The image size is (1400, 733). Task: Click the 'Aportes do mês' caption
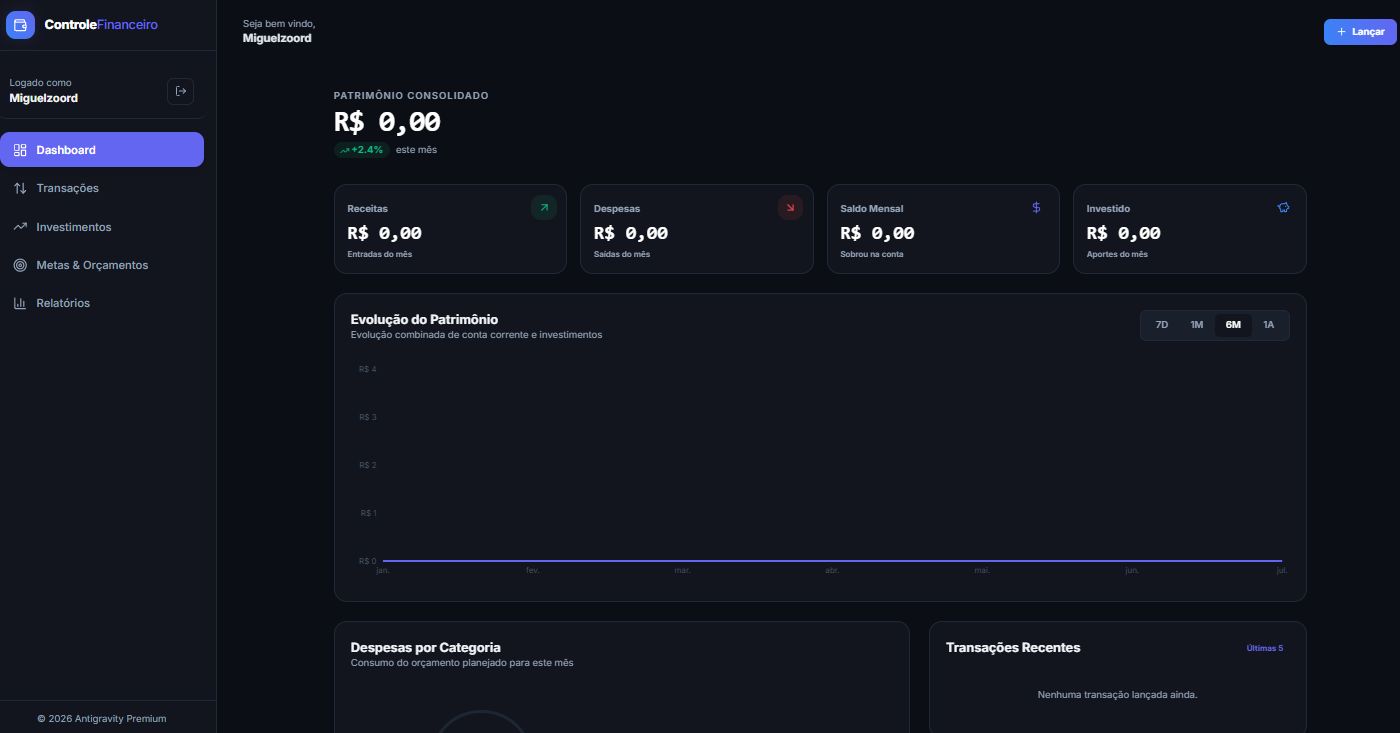tap(1117, 254)
